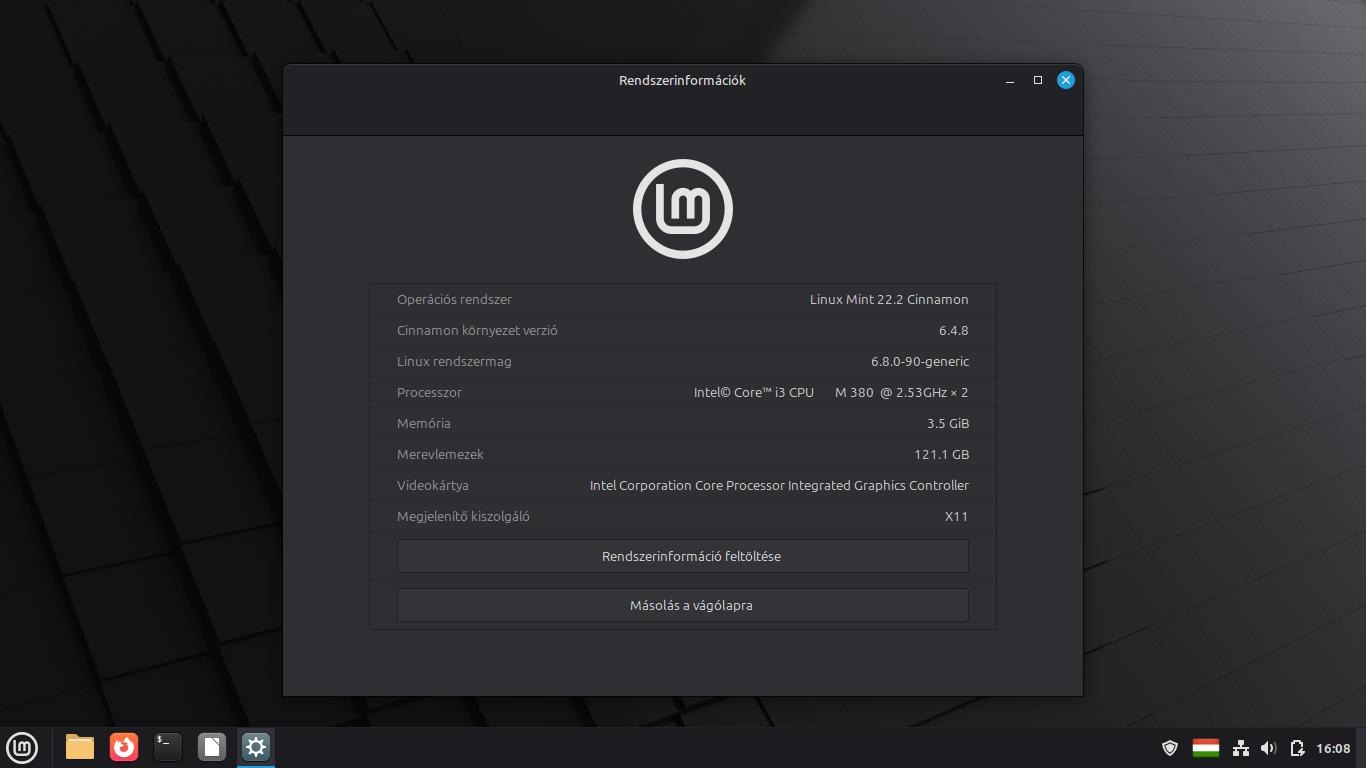Image resolution: width=1366 pixels, height=768 pixels.
Task: Select the Integrated Graphics Controller value
Action: [779, 485]
